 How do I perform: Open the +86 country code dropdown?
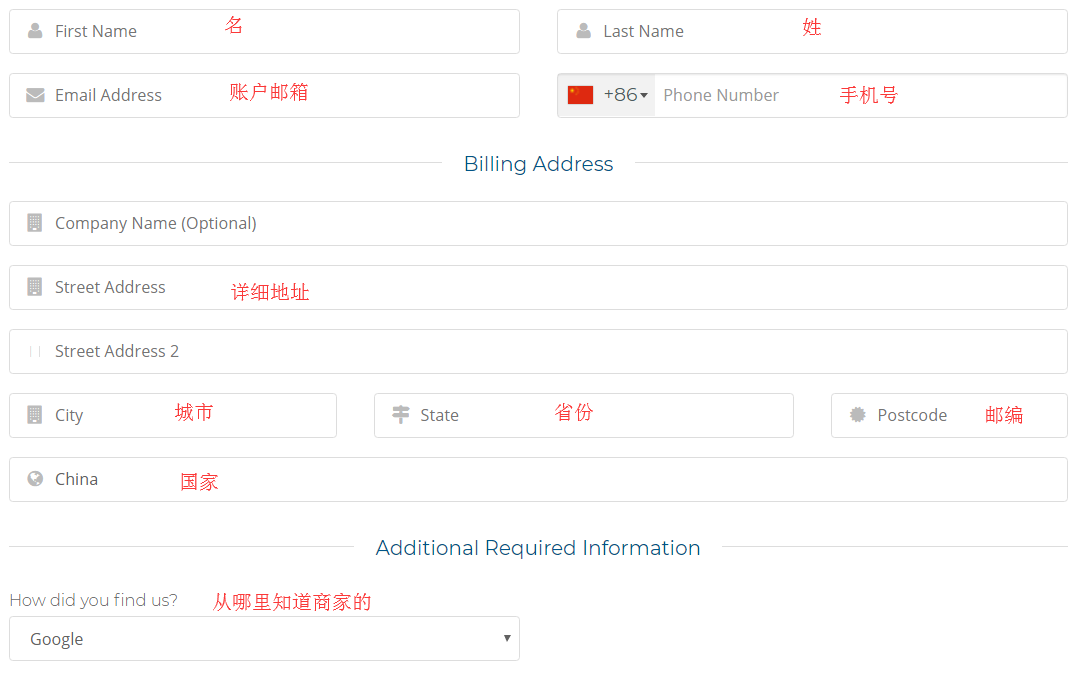click(607, 95)
